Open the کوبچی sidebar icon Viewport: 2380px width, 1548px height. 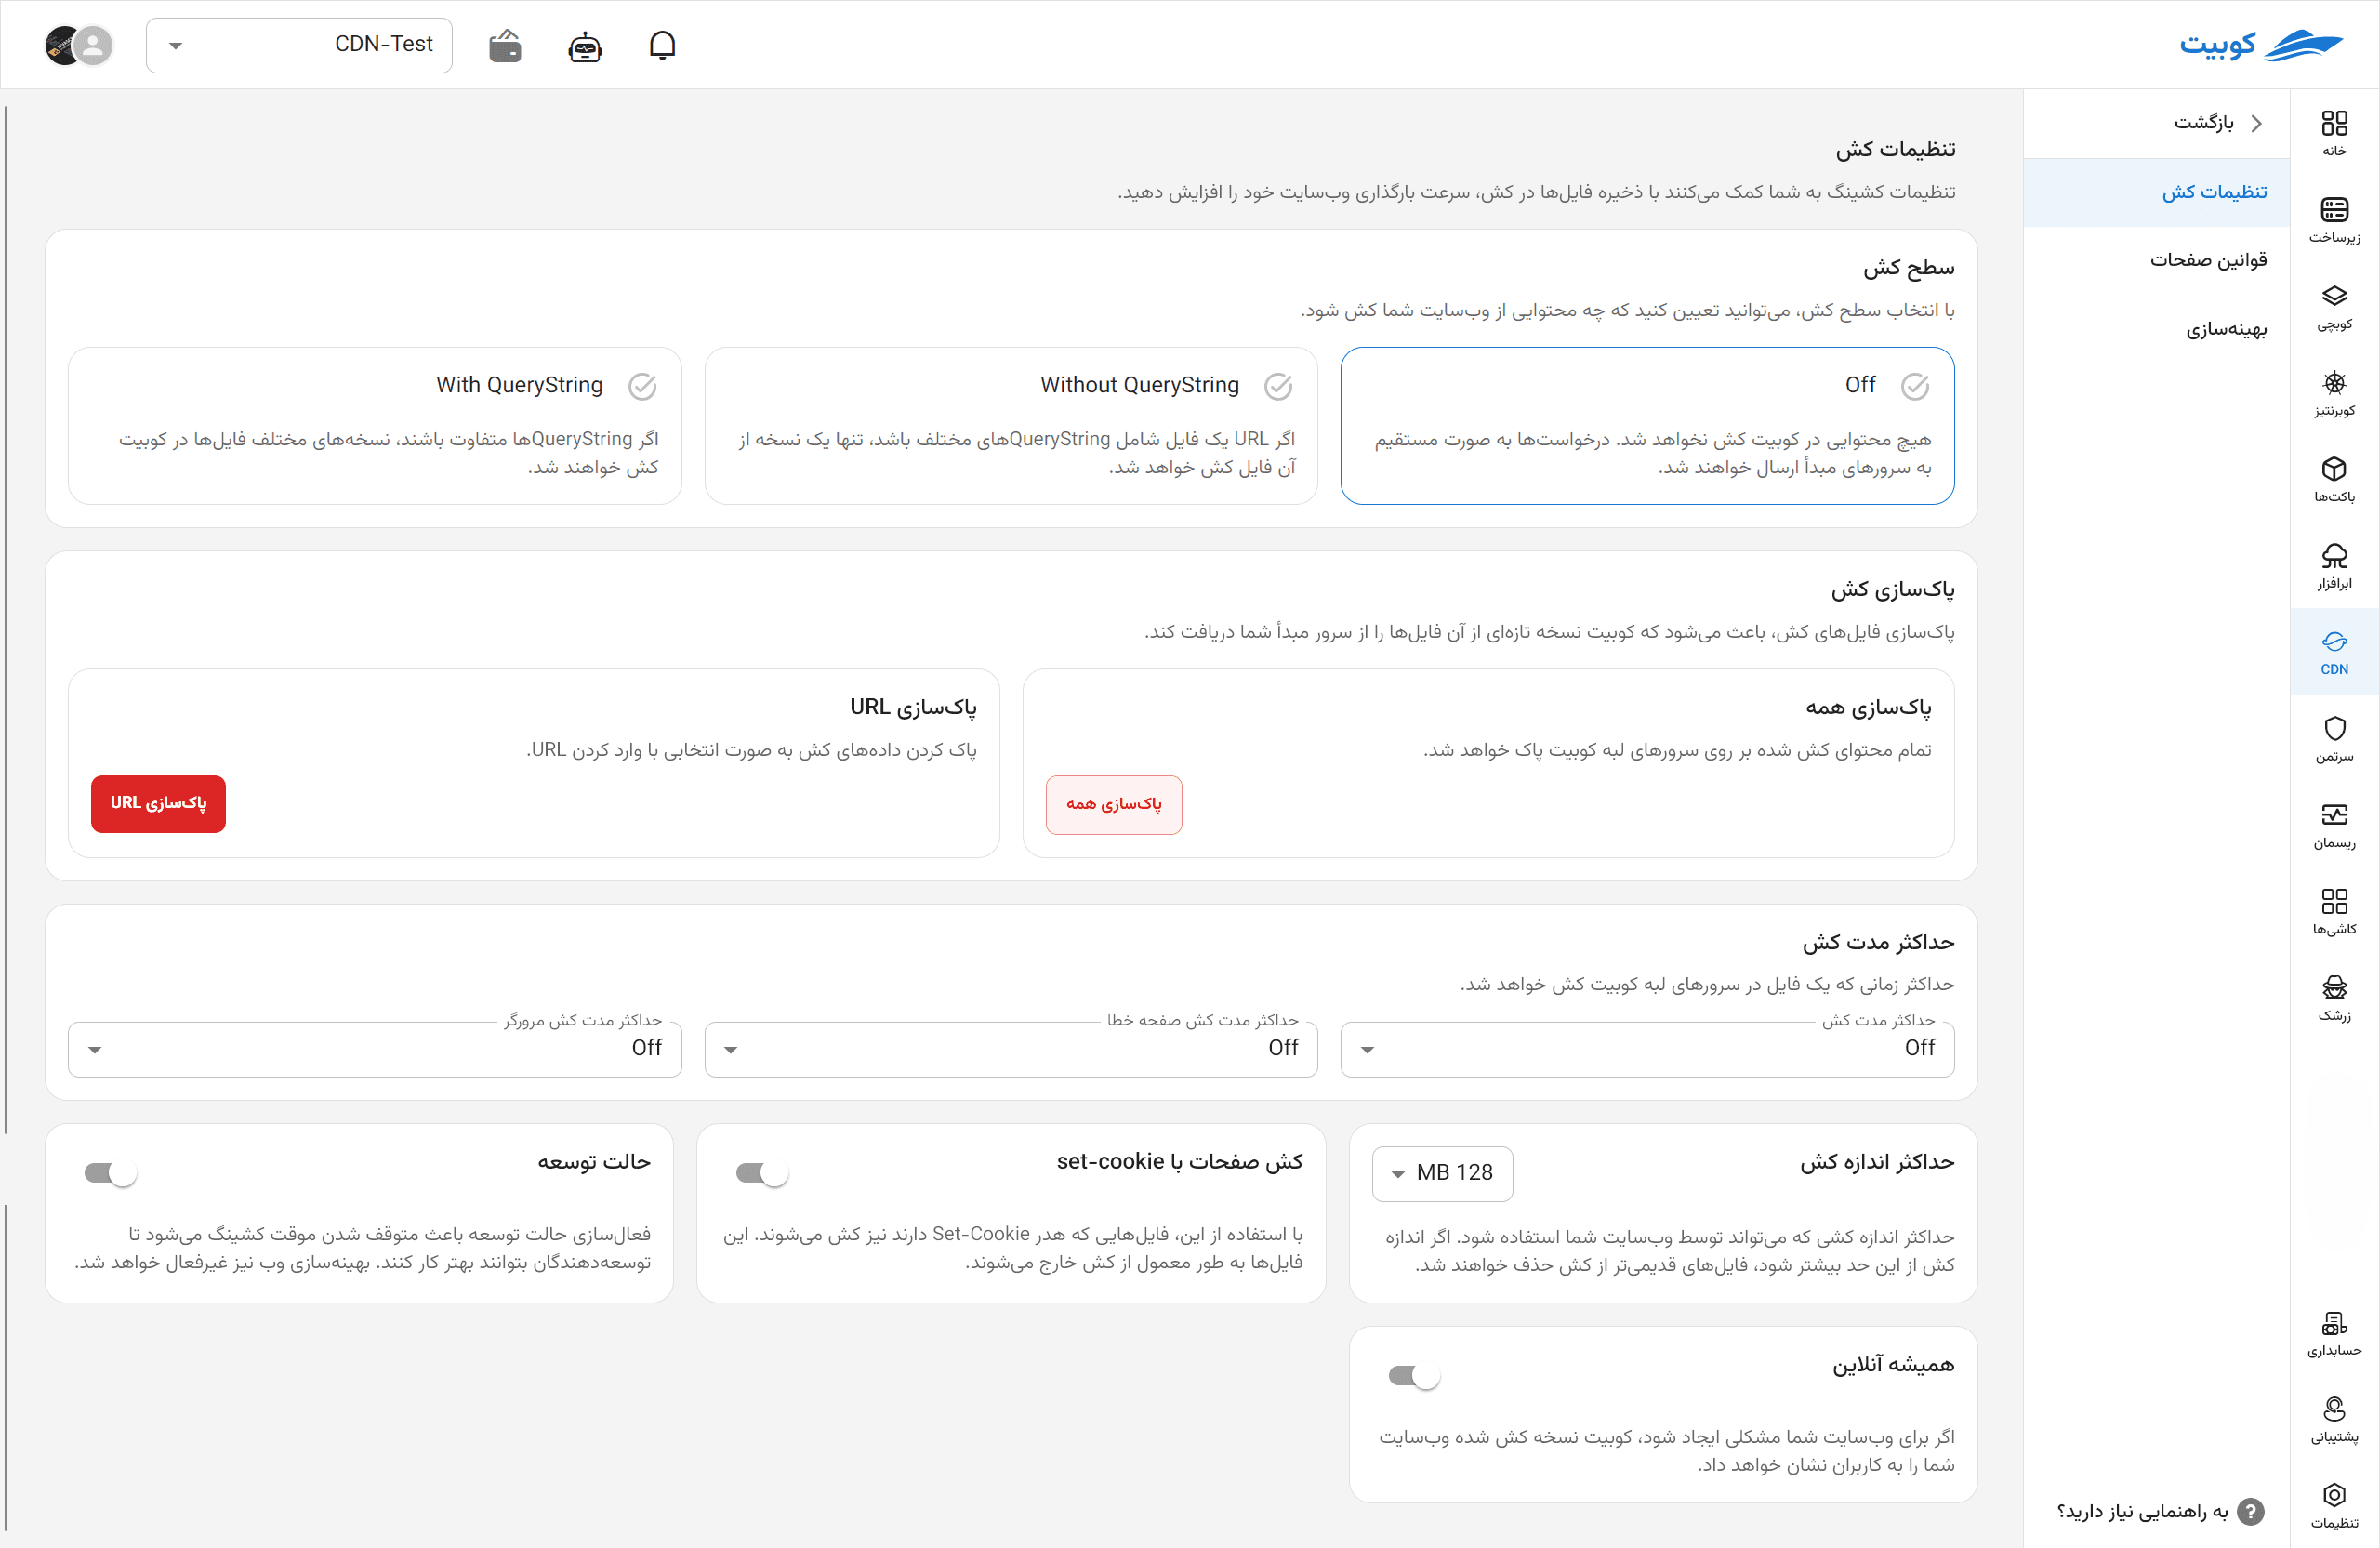[x=2334, y=306]
